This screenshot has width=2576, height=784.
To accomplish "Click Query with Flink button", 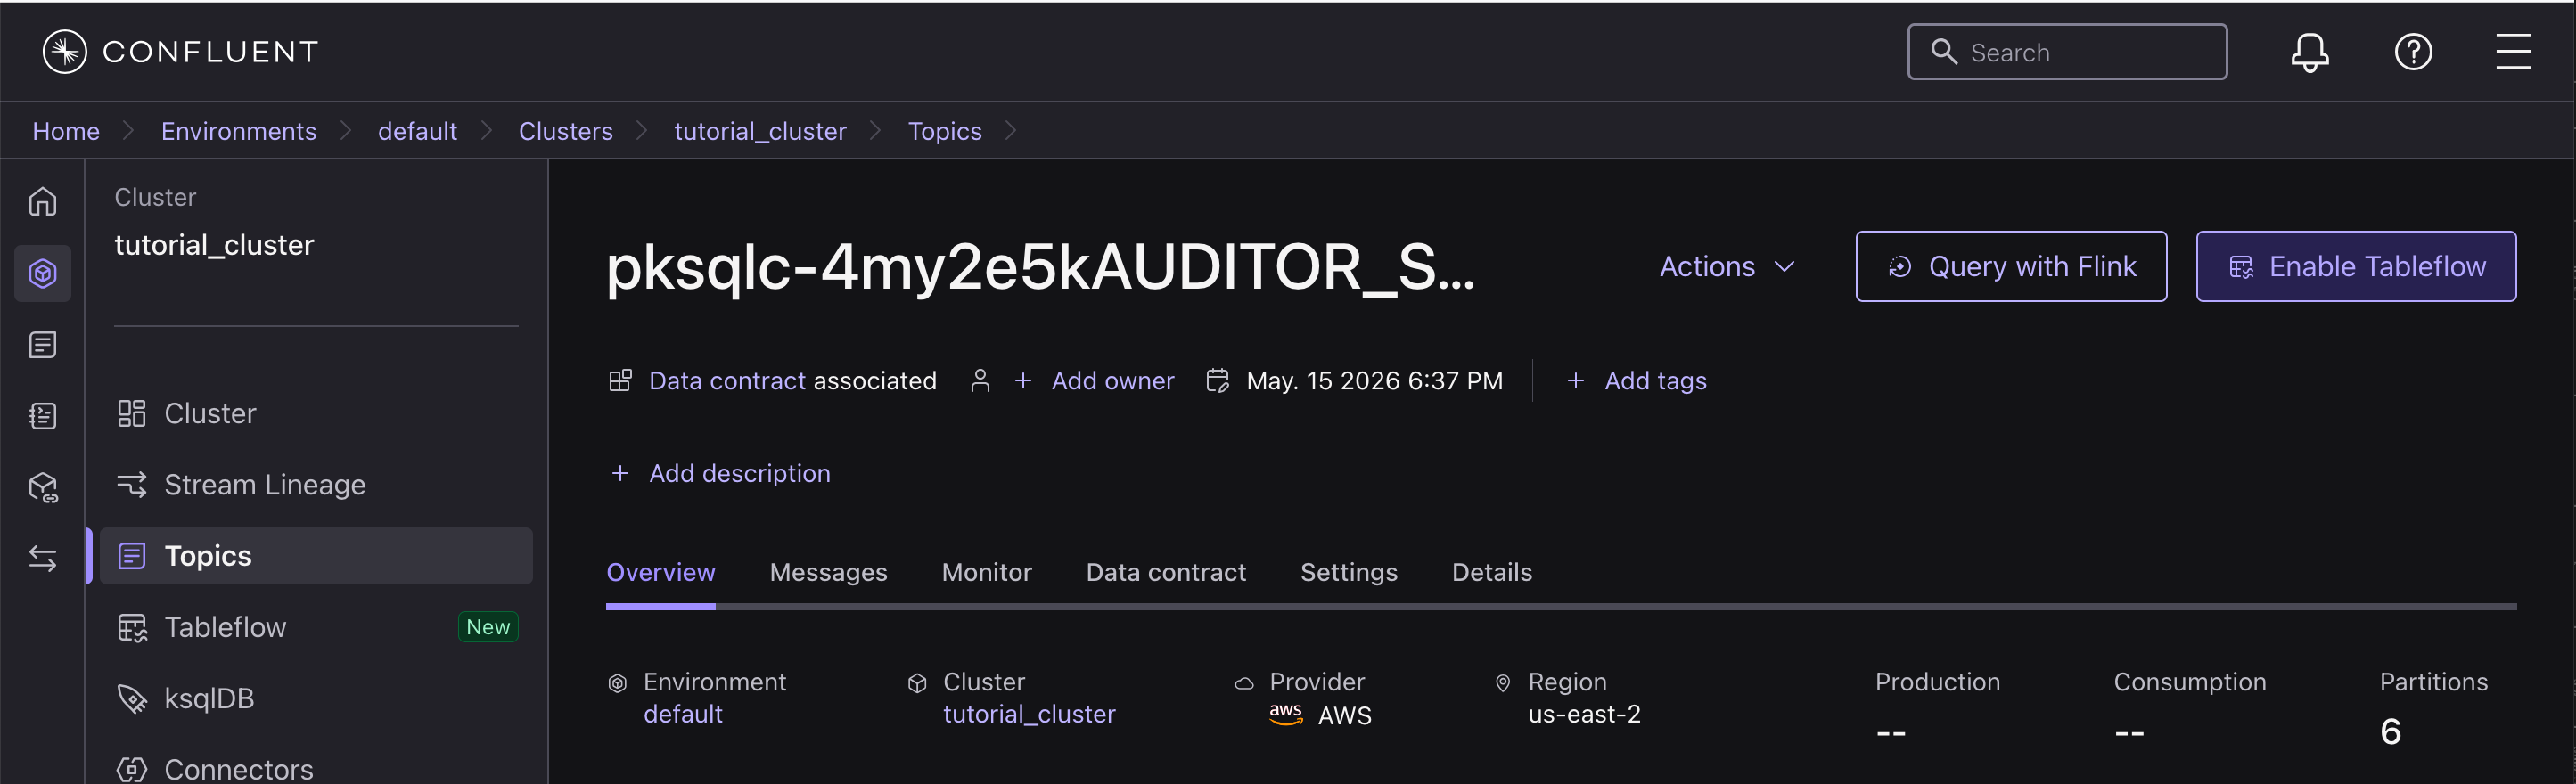I will [2011, 266].
